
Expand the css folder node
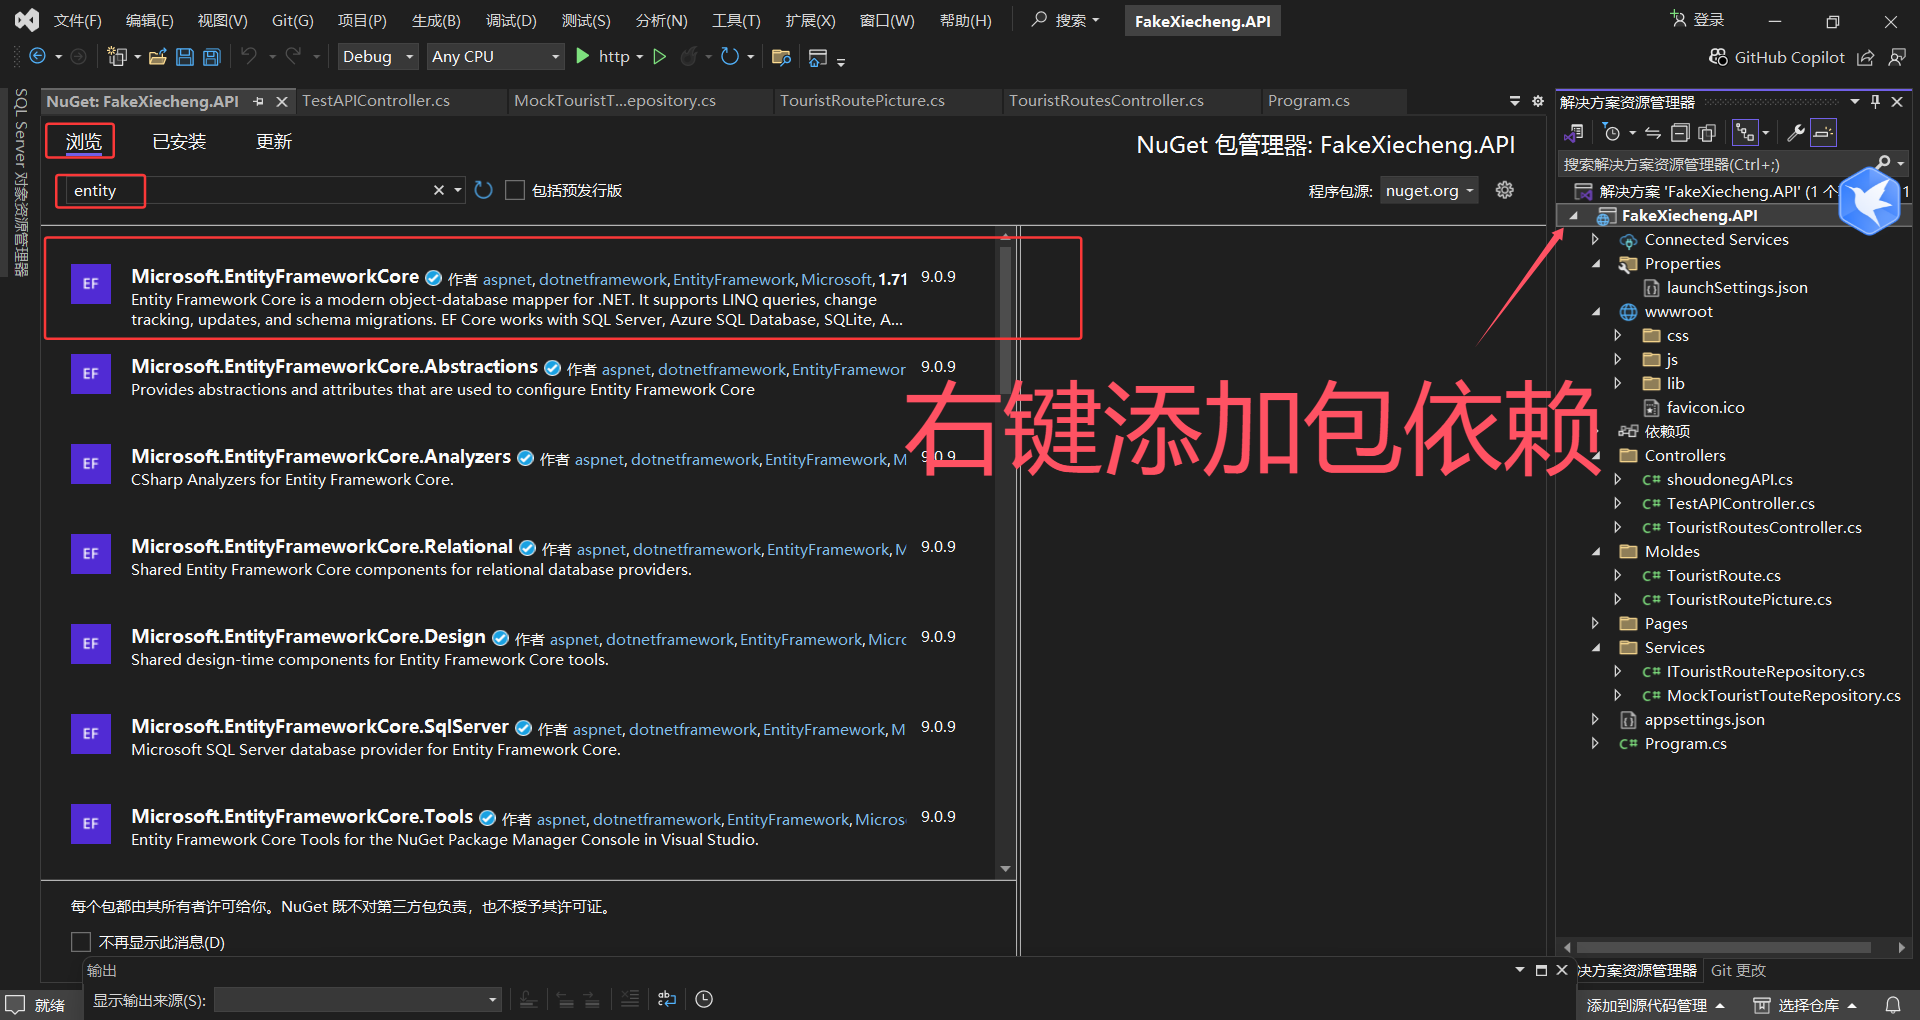pos(1618,336)
